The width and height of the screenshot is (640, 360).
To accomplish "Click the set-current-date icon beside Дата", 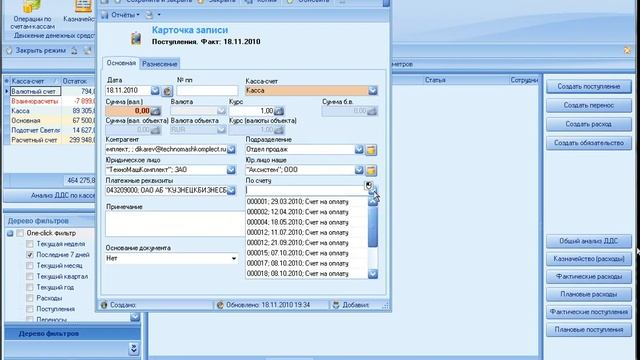I will 167,91.
